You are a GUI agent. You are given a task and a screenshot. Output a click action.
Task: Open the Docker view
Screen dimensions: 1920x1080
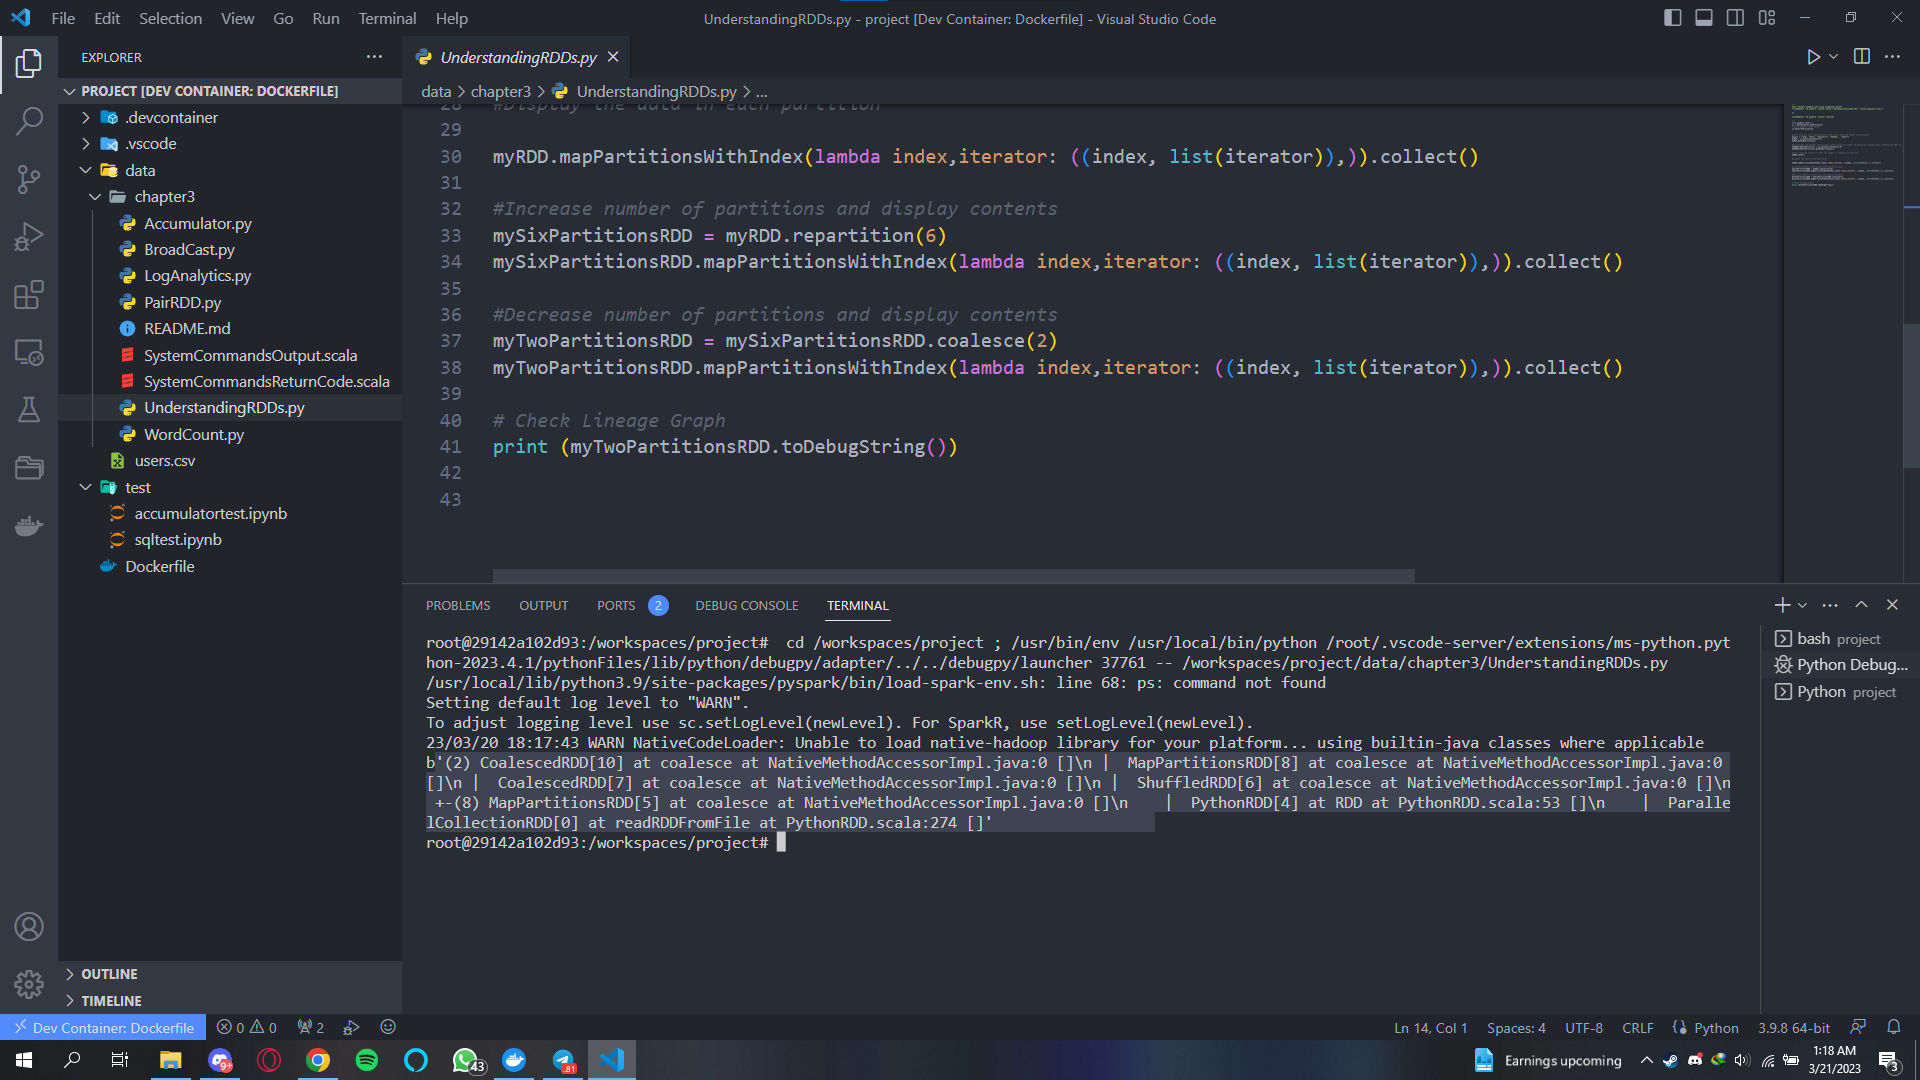(29, 526)
